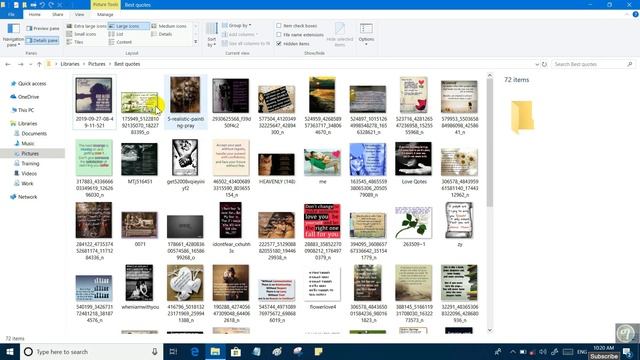The width and height of the screenshot is (640, 360).
Task: Open folder Options button
Action: [366, 35]
